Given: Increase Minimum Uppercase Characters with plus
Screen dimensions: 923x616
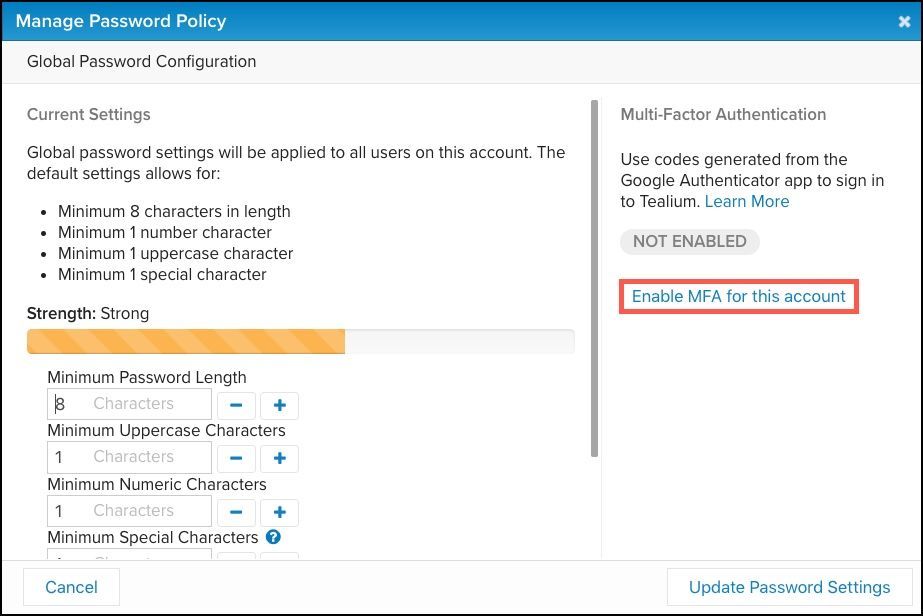Looking at the screenshot, I should click(280, 458).
